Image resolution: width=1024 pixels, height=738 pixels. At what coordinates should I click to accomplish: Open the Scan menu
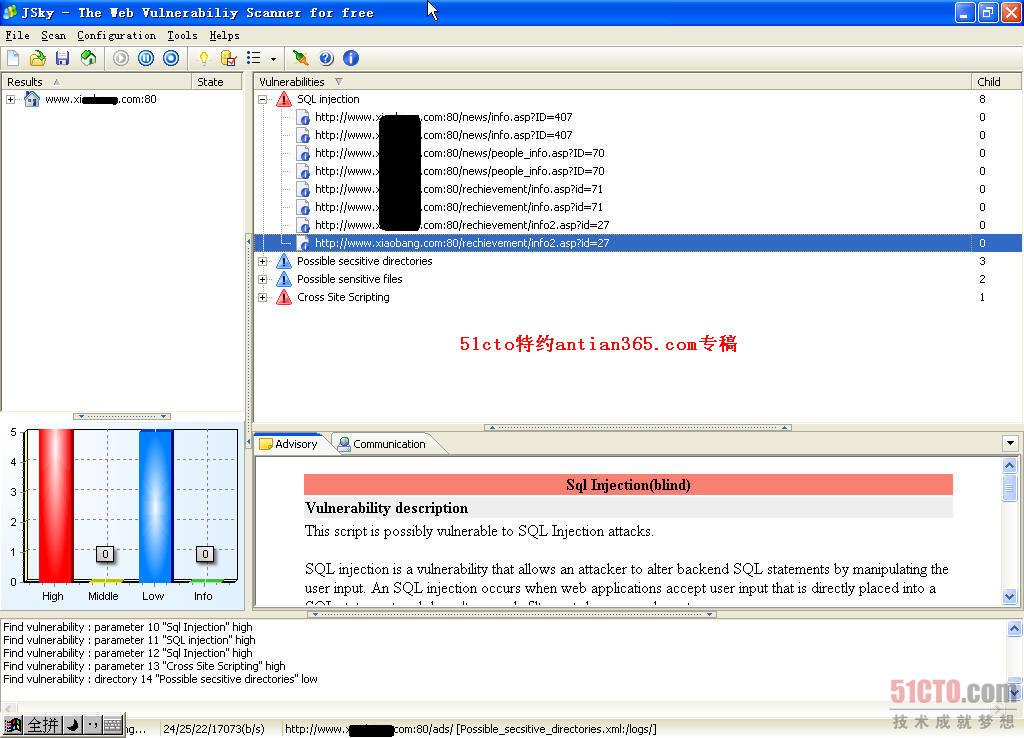point(54,35)
